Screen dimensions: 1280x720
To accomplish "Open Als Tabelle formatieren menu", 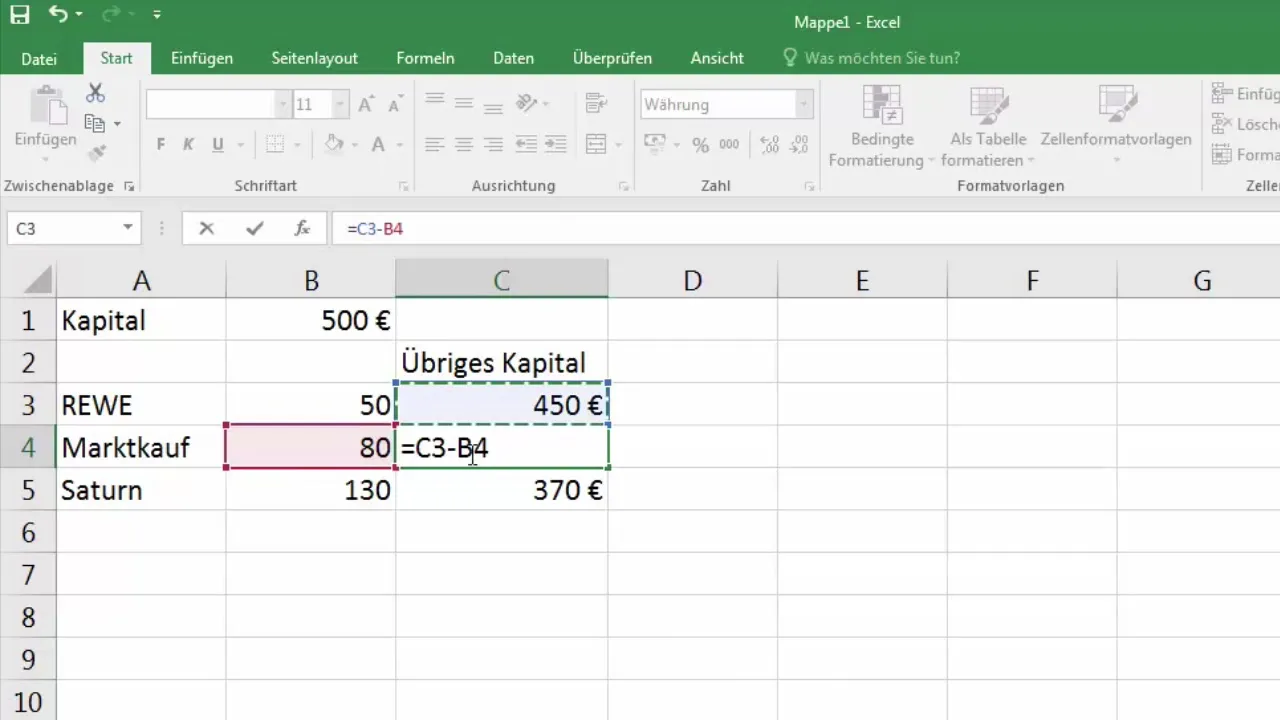I will click(x=988, y=128).
